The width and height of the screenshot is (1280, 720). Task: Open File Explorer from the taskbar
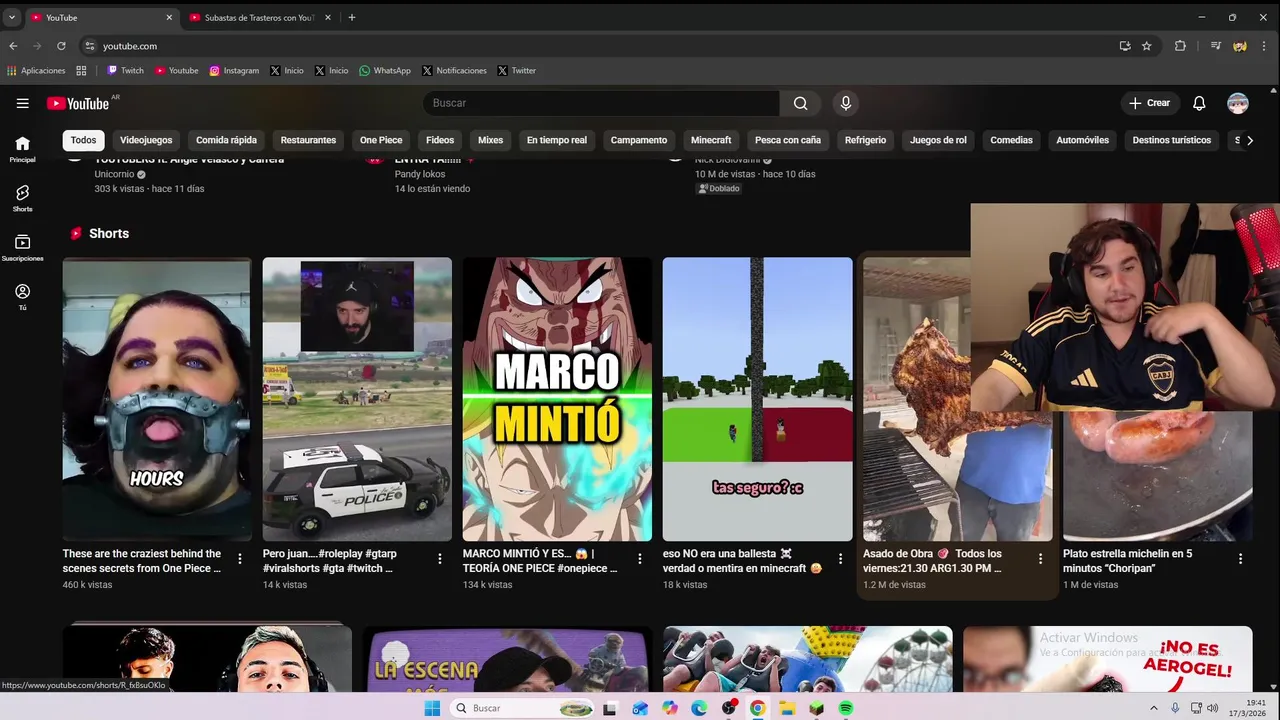(x=787, y=708)
